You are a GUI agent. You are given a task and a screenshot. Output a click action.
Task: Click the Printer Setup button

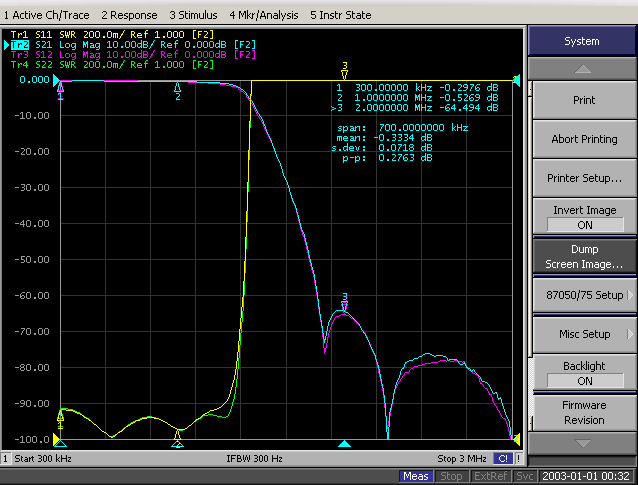584,178
